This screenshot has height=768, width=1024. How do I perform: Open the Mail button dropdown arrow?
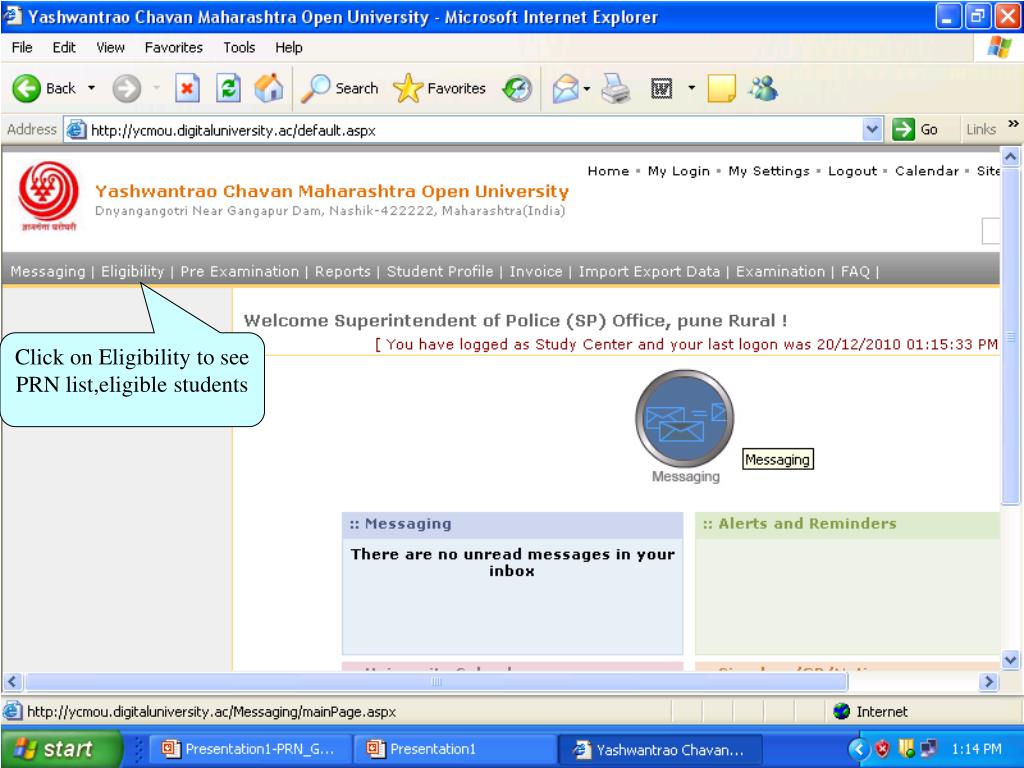[586, 88]
